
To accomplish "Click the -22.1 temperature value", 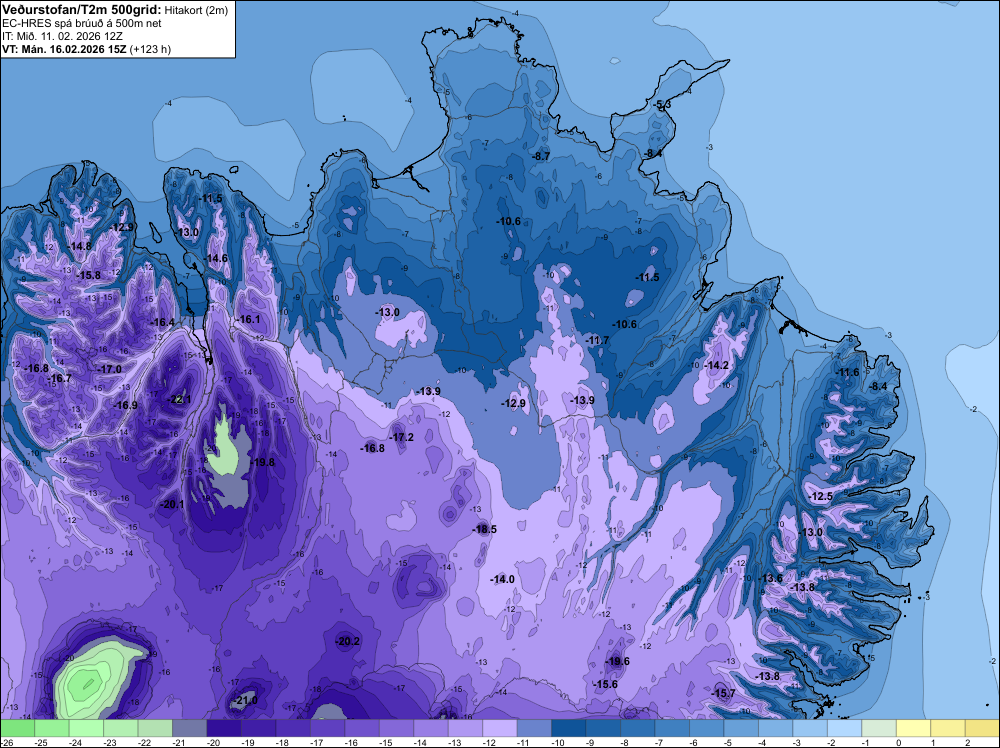I will 179,399.
